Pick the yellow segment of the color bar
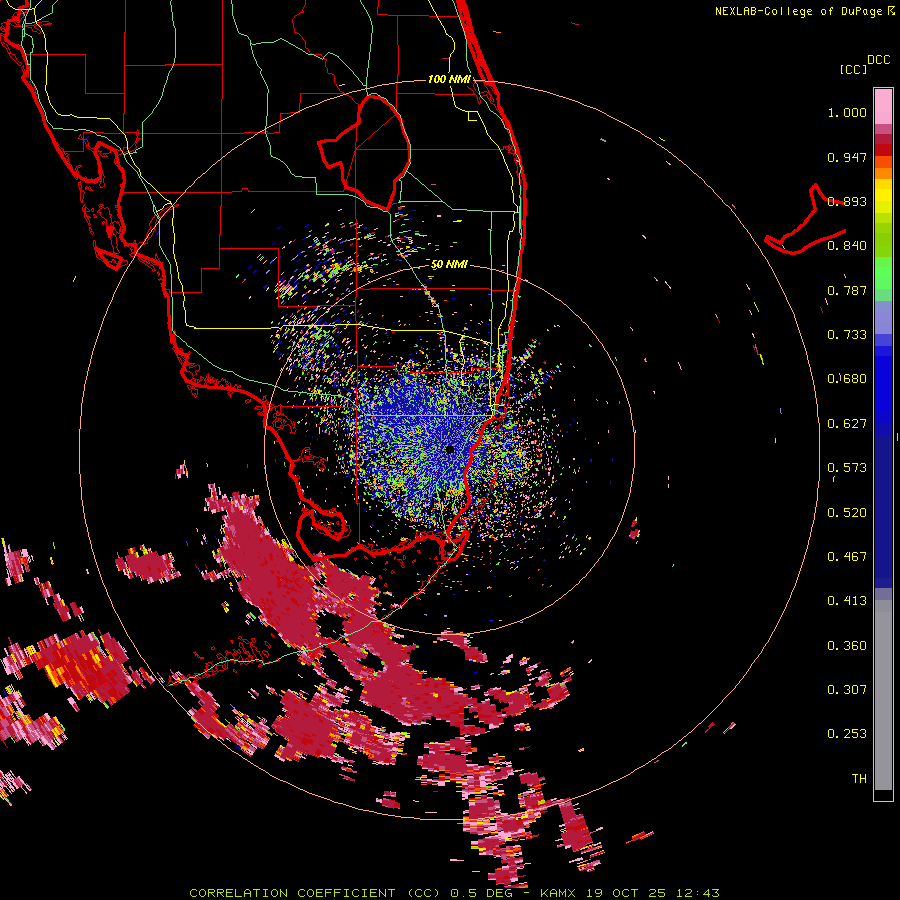 coord(883,196)
